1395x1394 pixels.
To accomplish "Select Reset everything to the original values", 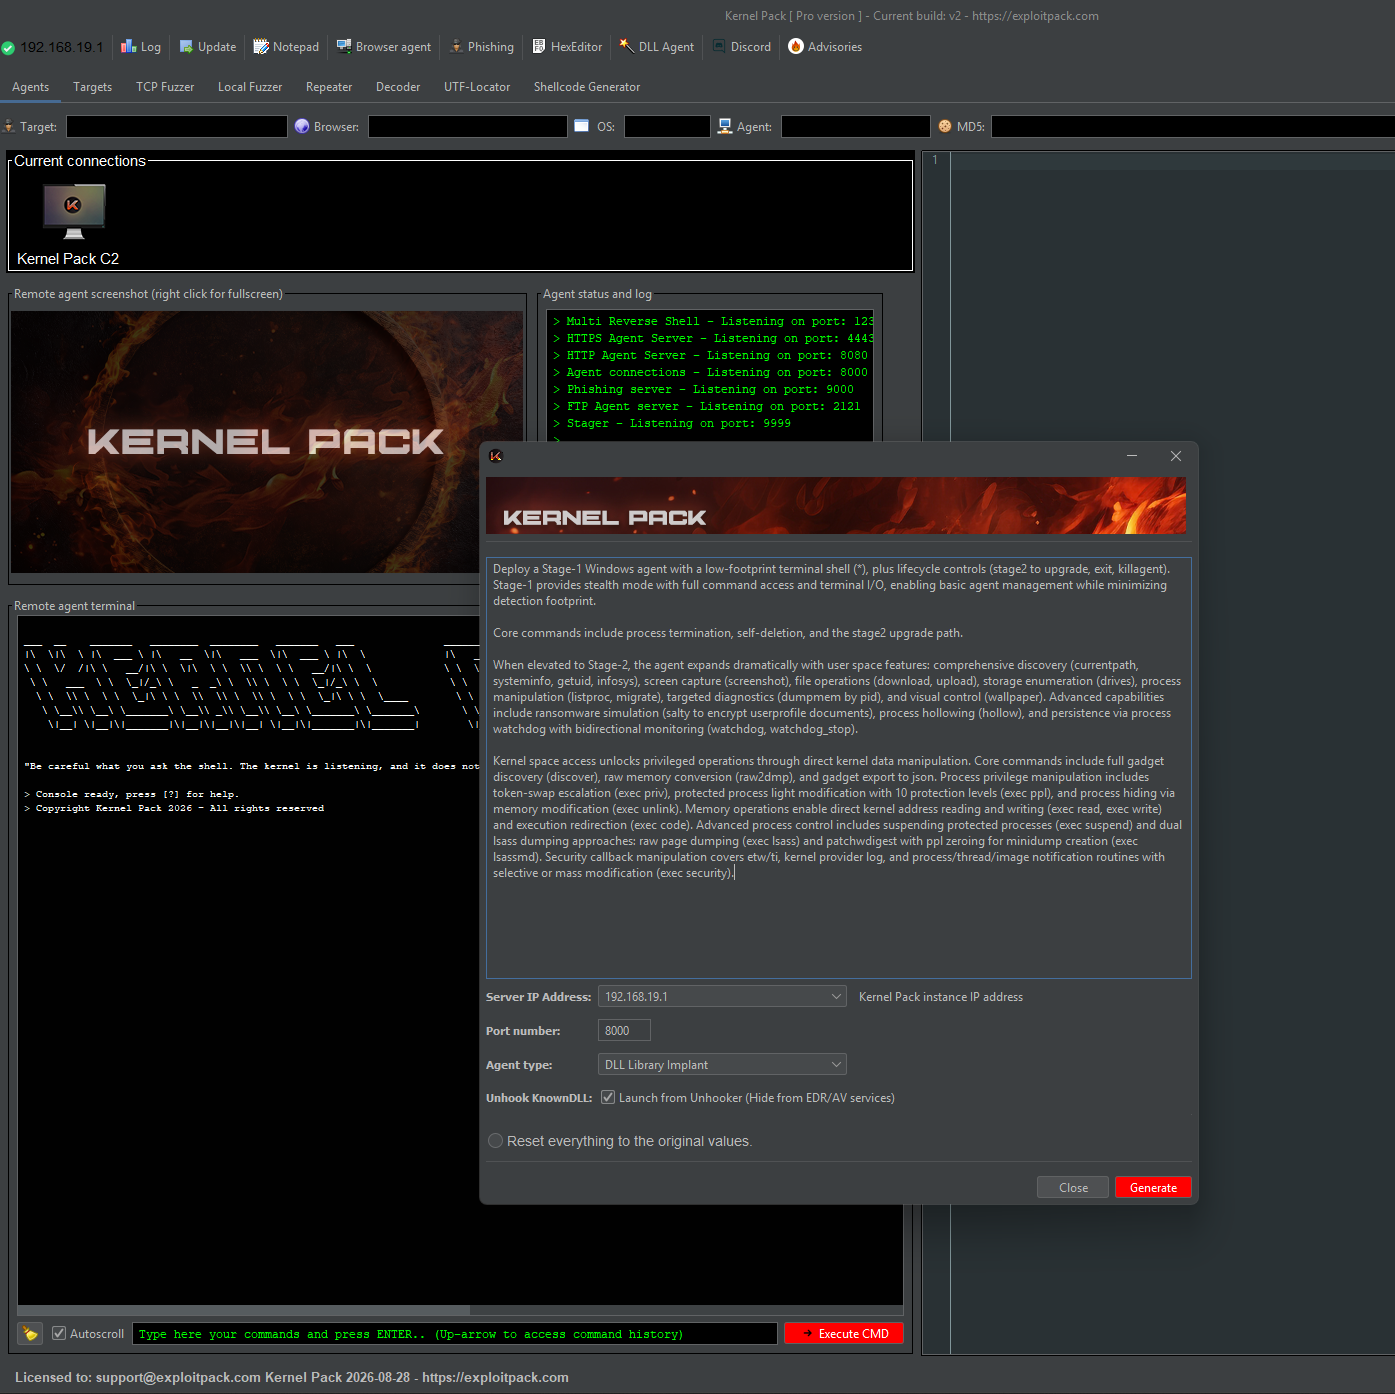I will [496, 1141].
